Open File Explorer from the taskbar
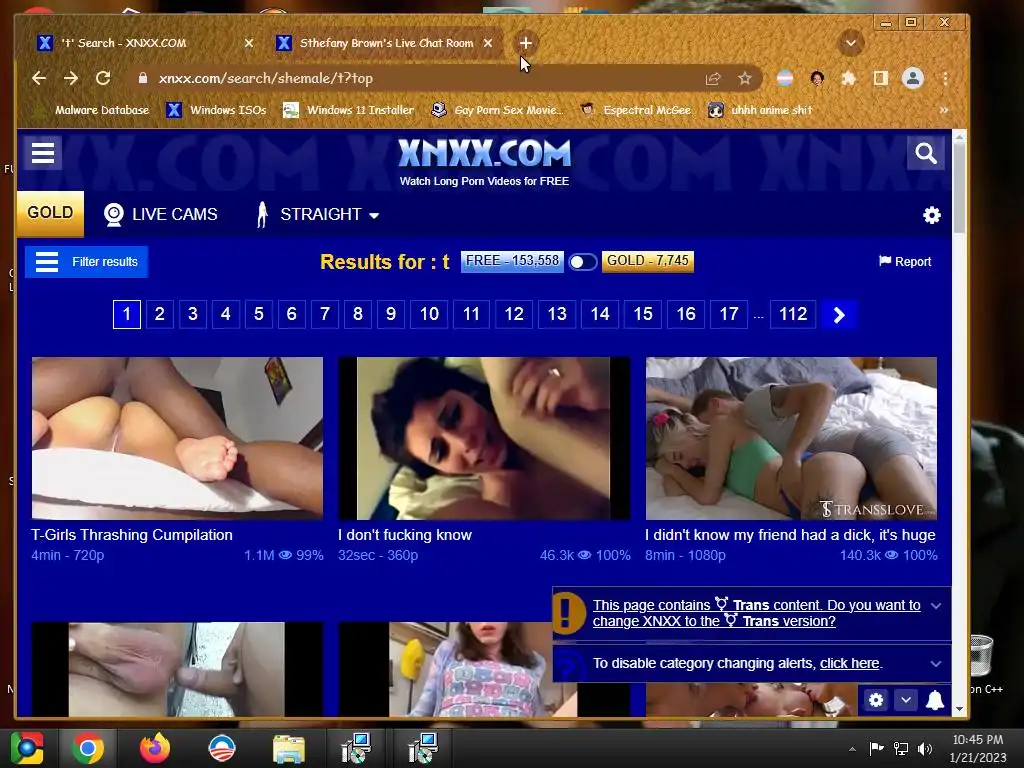 pos(288,748)
